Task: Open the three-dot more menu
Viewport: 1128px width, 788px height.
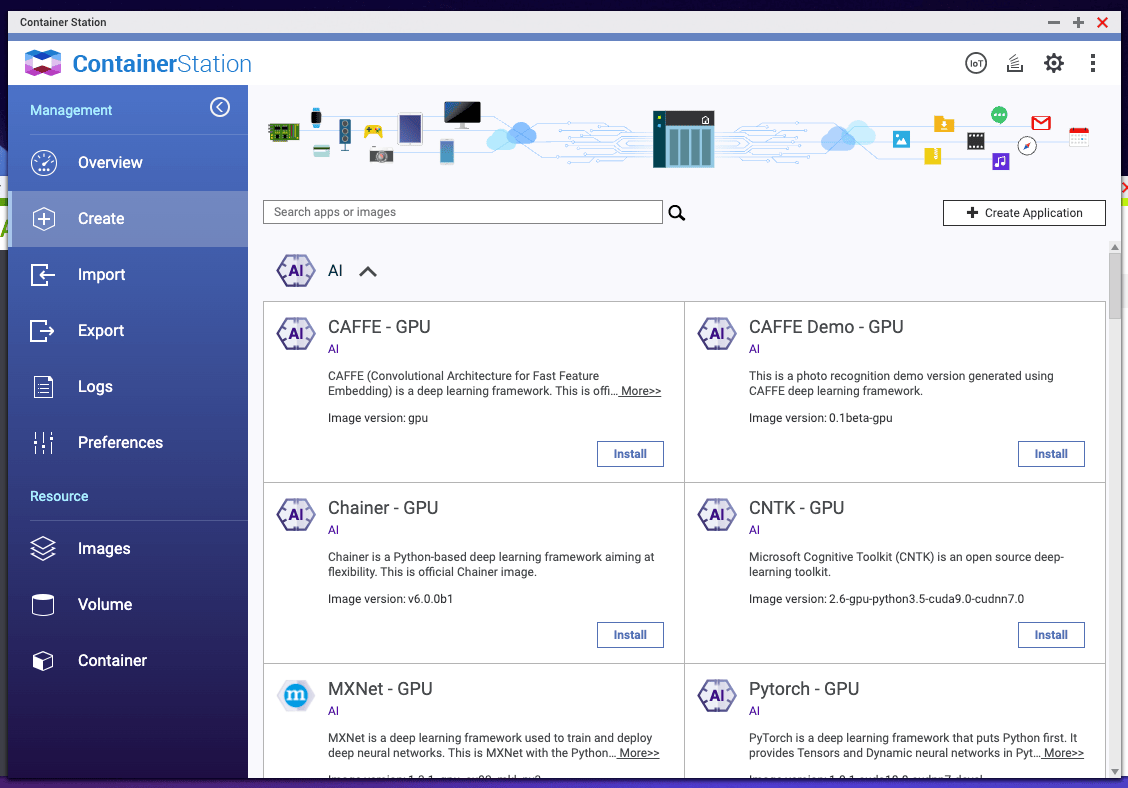Action: (x=1092, y=63)
